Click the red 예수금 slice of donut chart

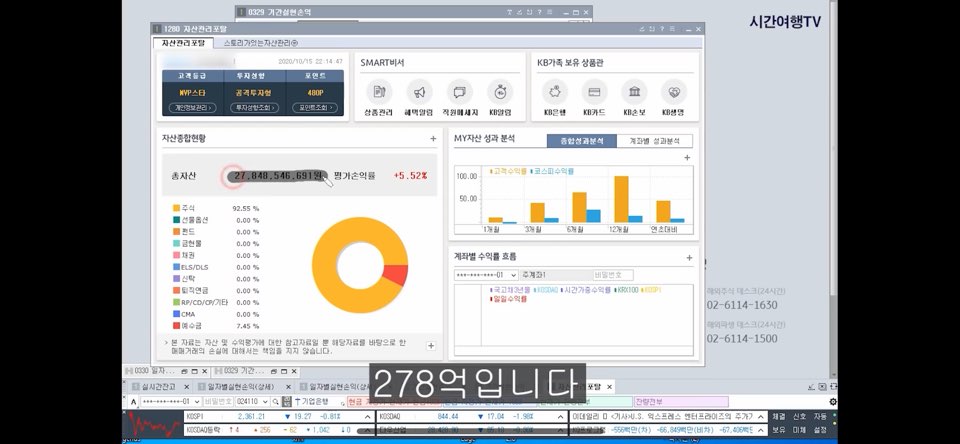tap(397, 275)
